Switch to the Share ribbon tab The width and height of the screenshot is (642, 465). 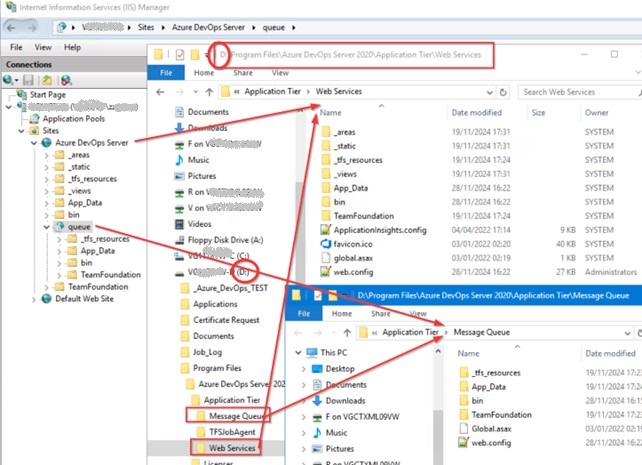click(x=243, y=73)
